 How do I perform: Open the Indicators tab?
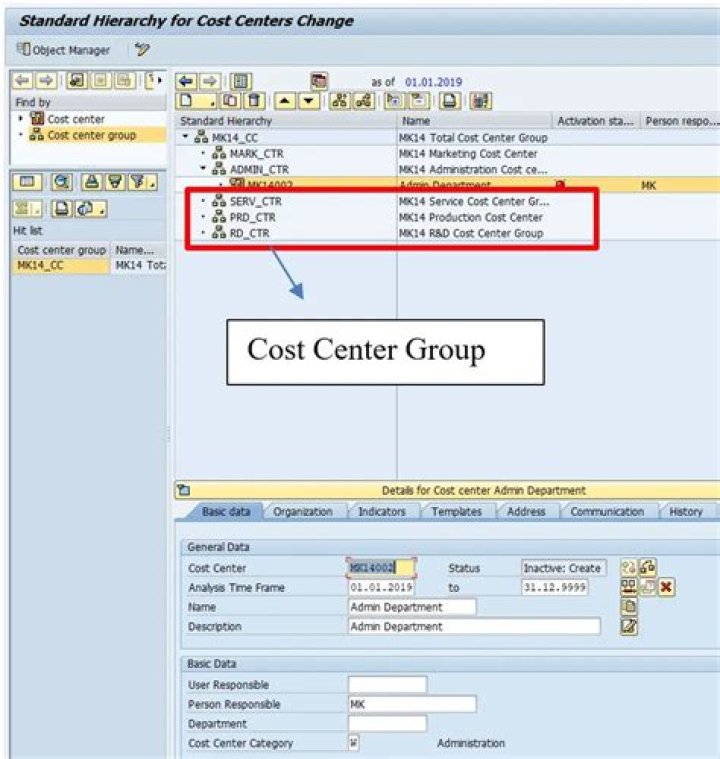pyautogui.click(x=382, y=512)
